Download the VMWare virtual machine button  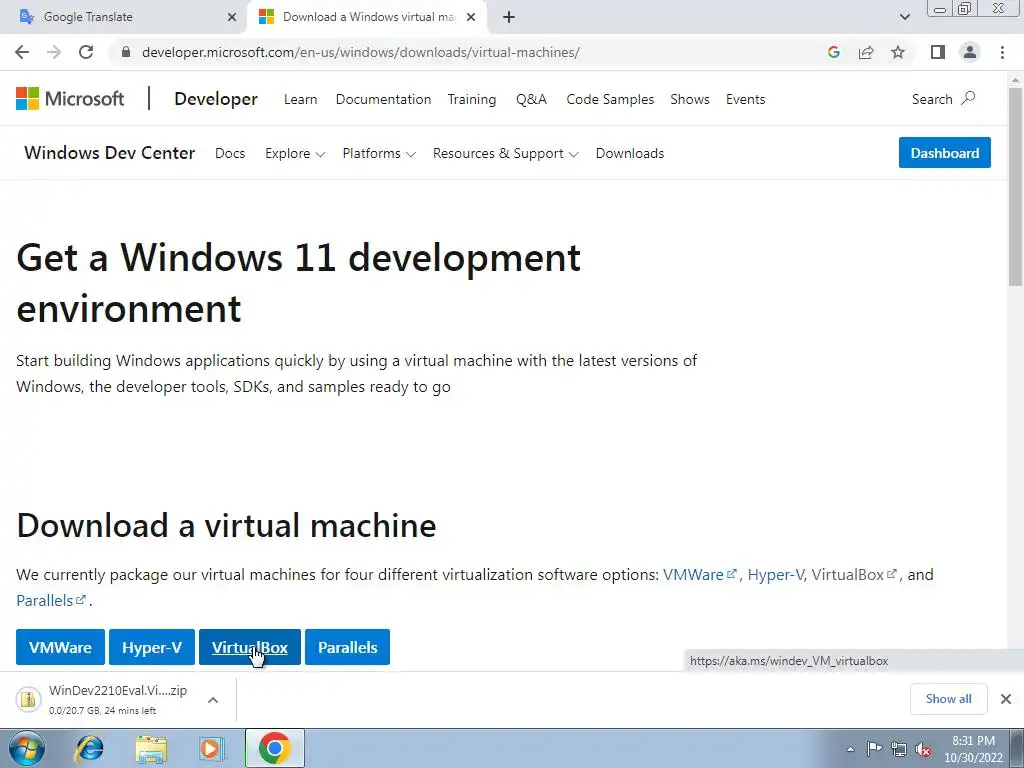point(60,647)
